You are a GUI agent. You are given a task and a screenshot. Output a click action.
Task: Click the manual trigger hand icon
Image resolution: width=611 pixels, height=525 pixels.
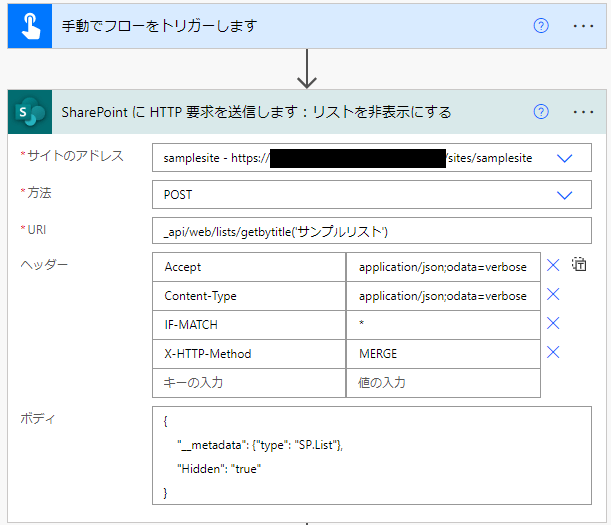[30, 26]
